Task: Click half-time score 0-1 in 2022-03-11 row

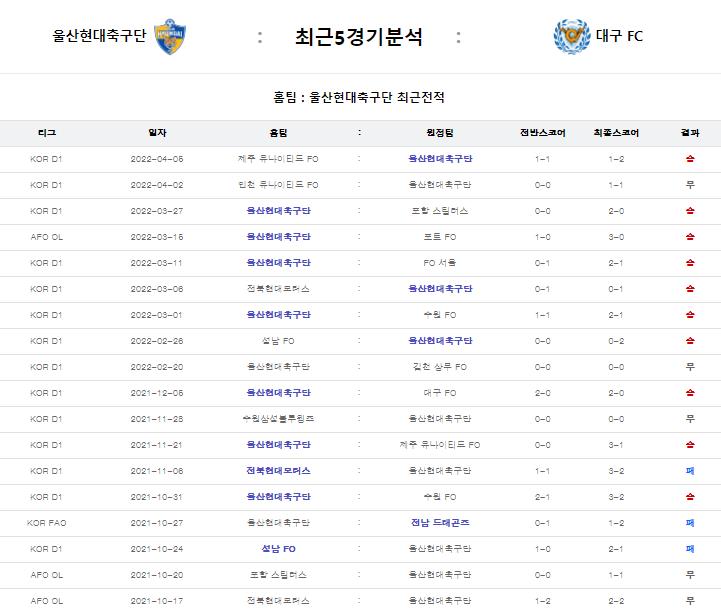Action: click(x=543, y=263)
